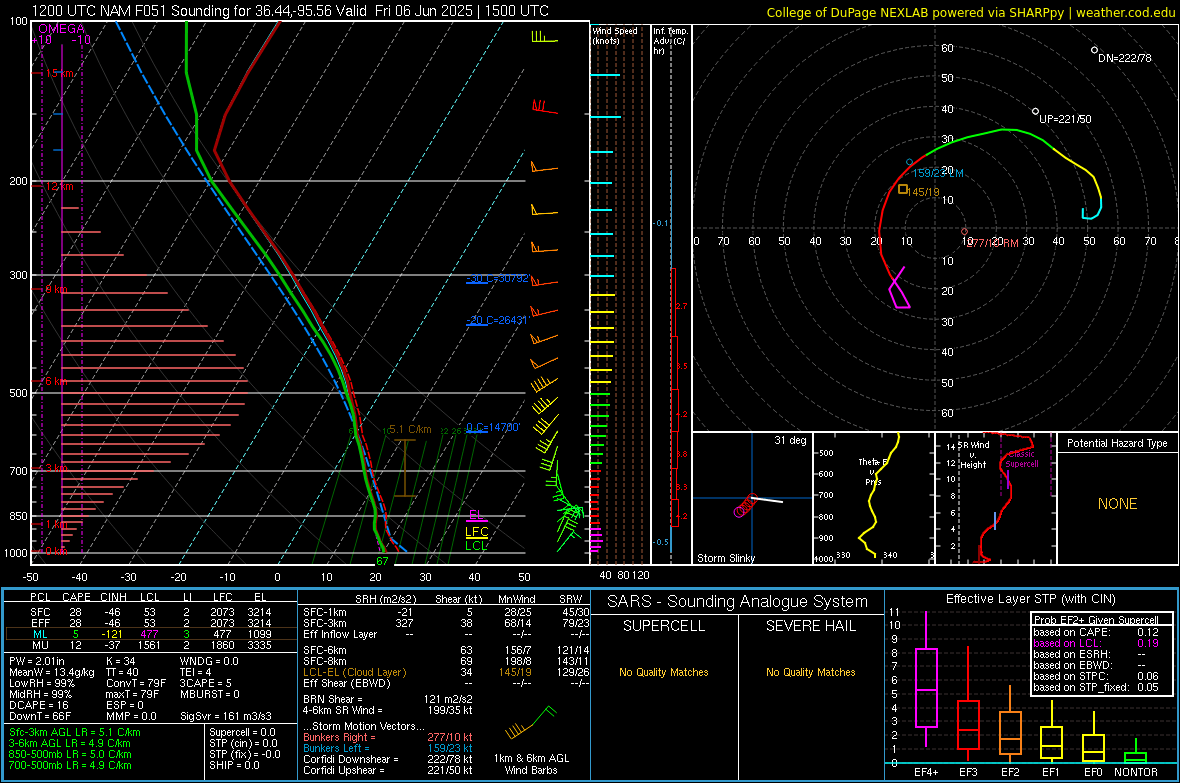Click the 1km & 6km AGL wind barbs graphic
This screenshot has width=1180, height=783.
pyautogui.click(x=531, y=724)
